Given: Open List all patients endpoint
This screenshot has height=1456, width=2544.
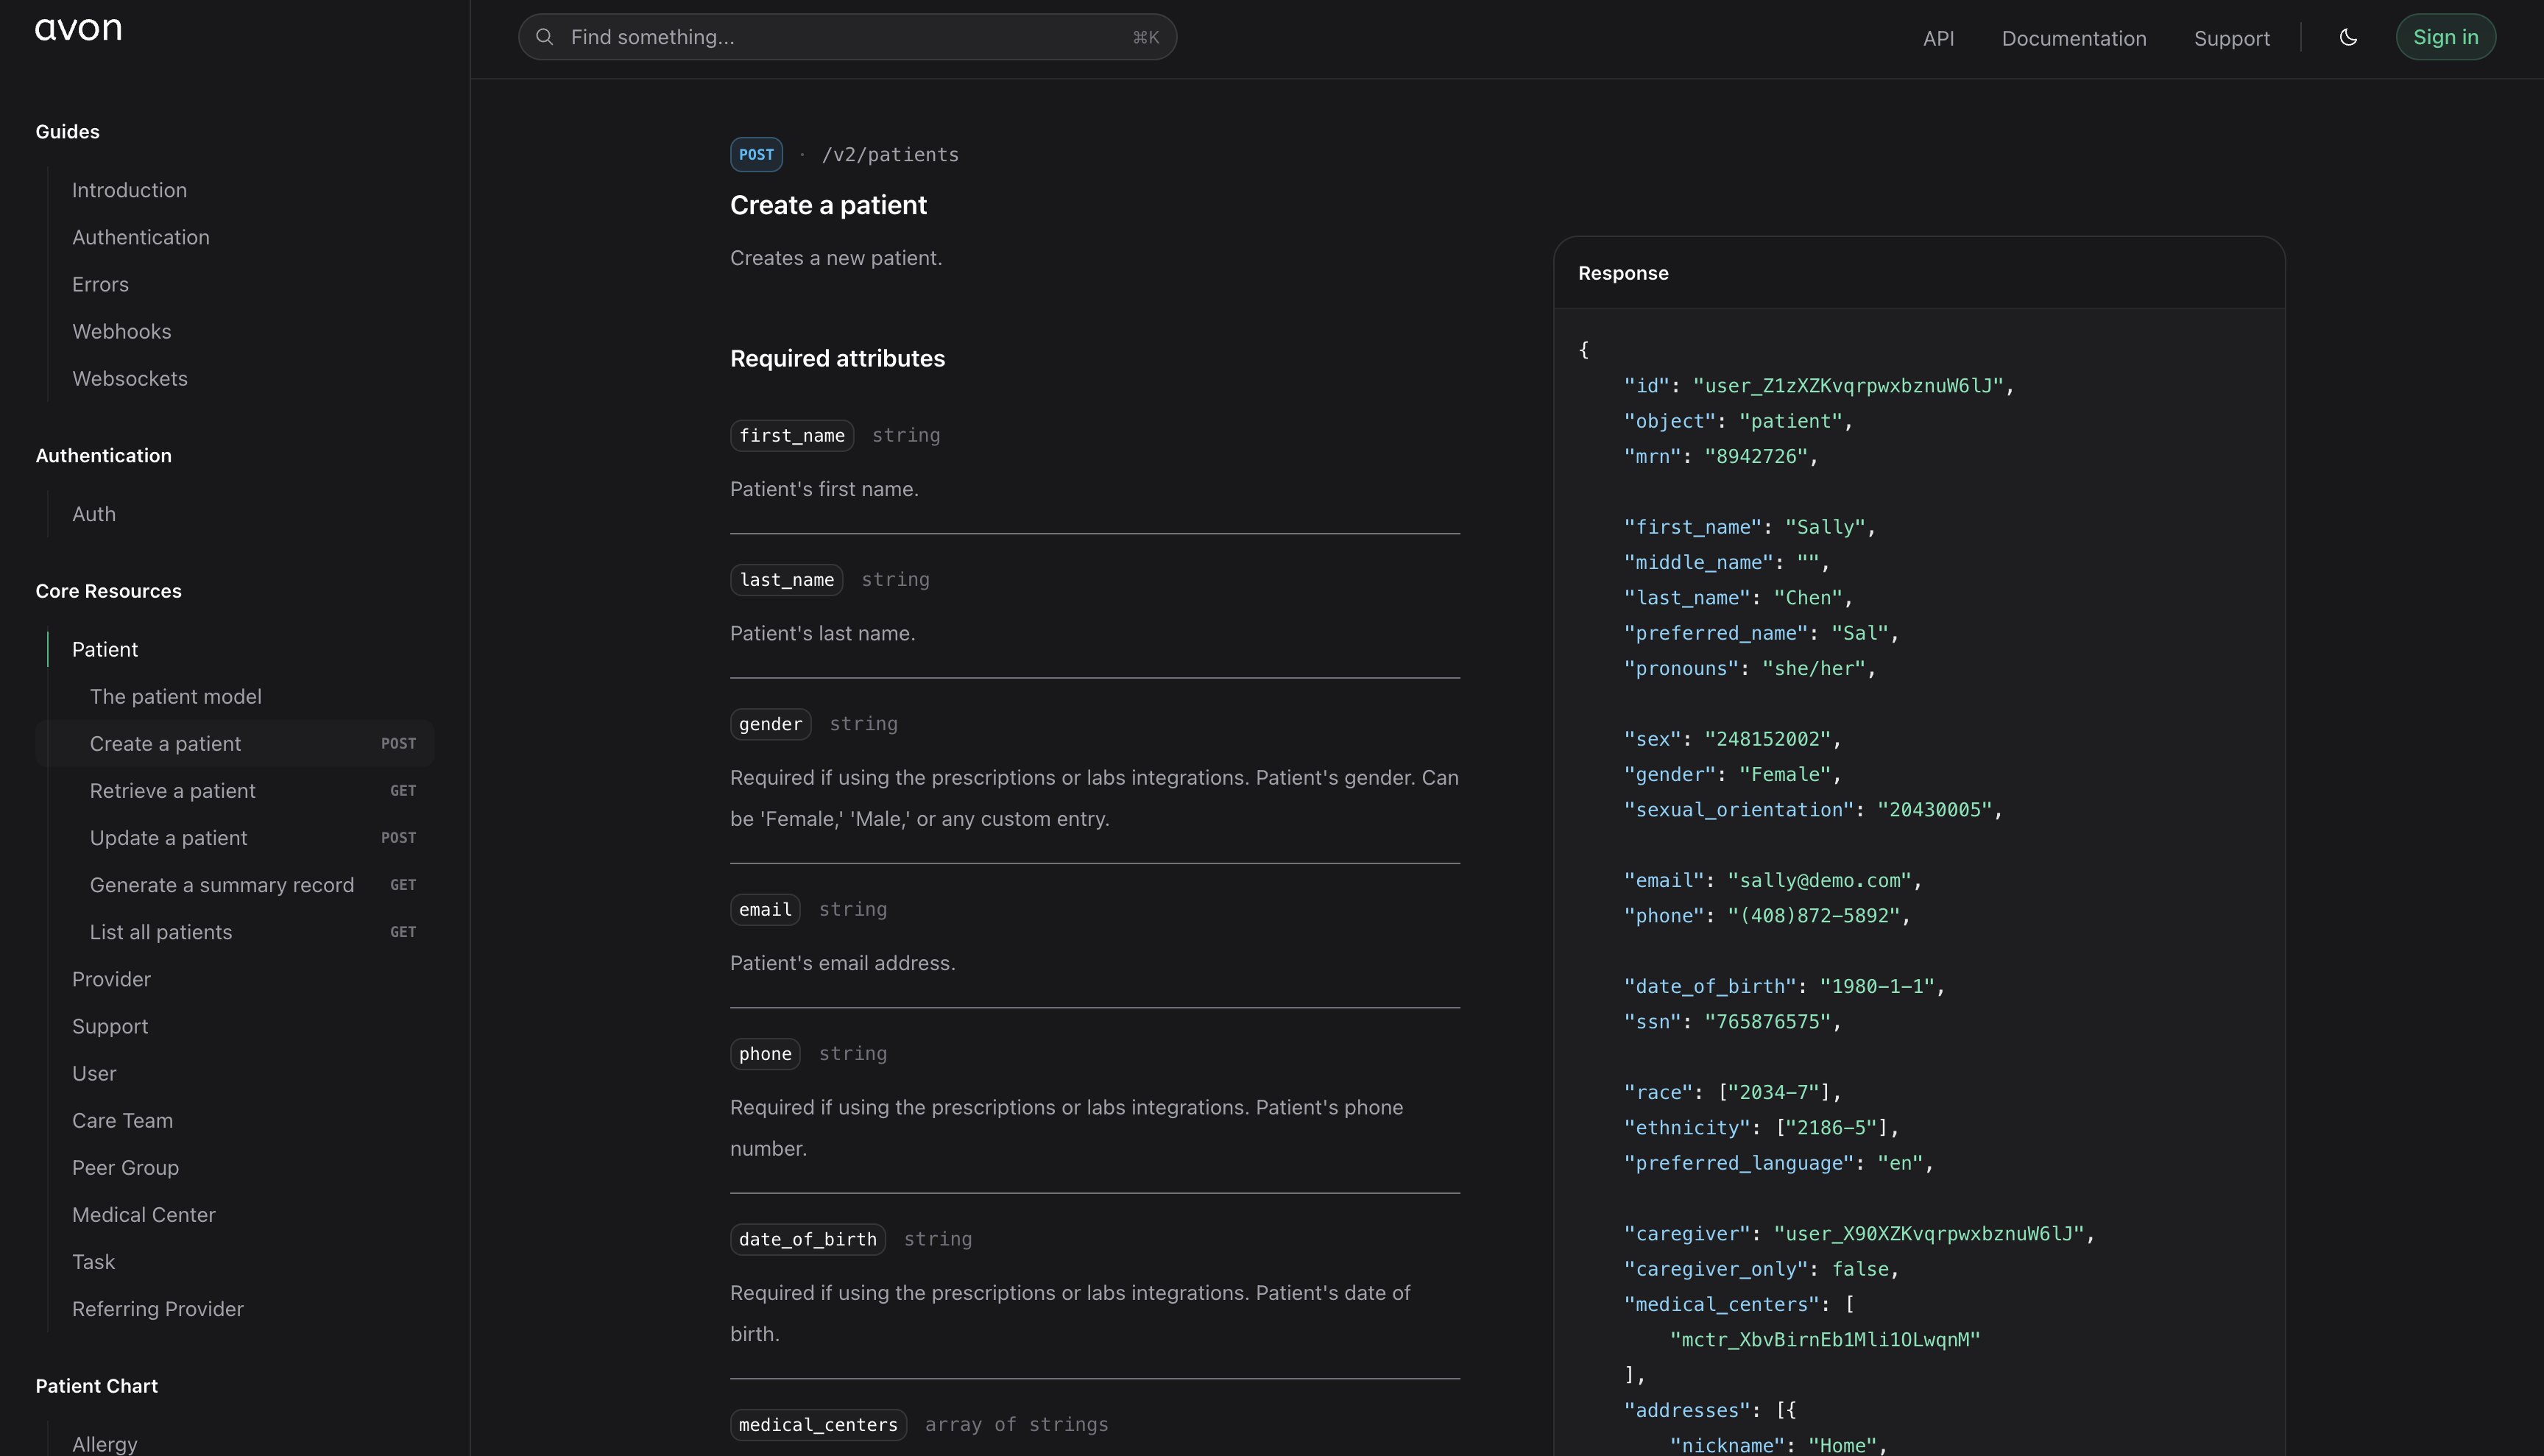Looking at the screenshot, I should click(x=161, y=932).
